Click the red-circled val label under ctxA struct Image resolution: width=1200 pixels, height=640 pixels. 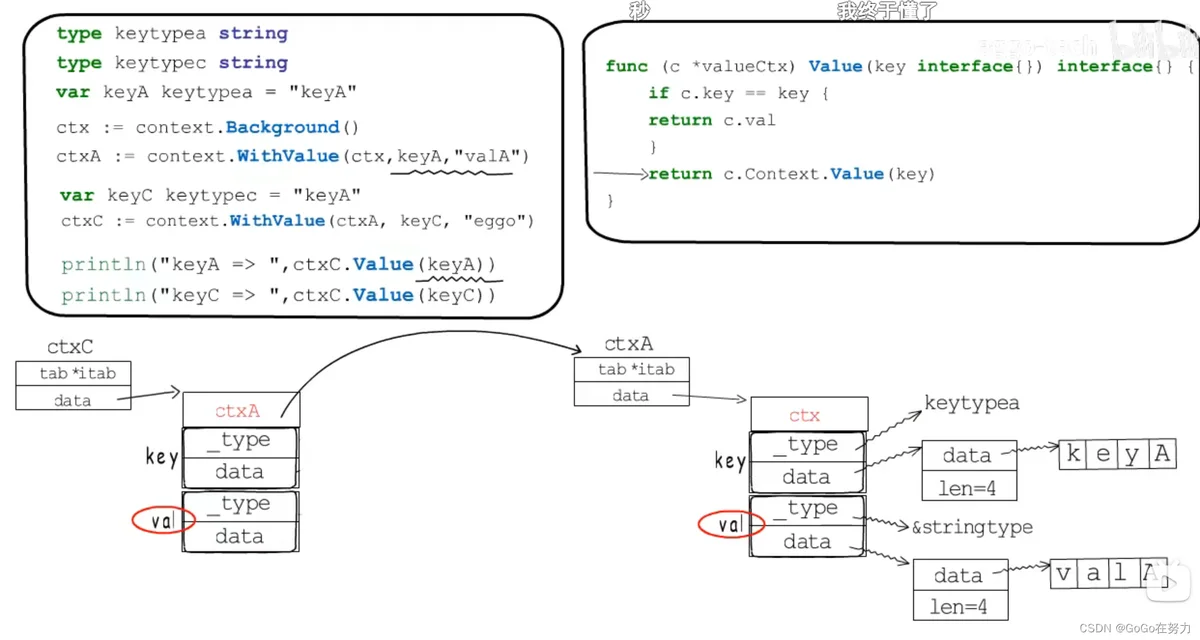(x=731, y=524)
